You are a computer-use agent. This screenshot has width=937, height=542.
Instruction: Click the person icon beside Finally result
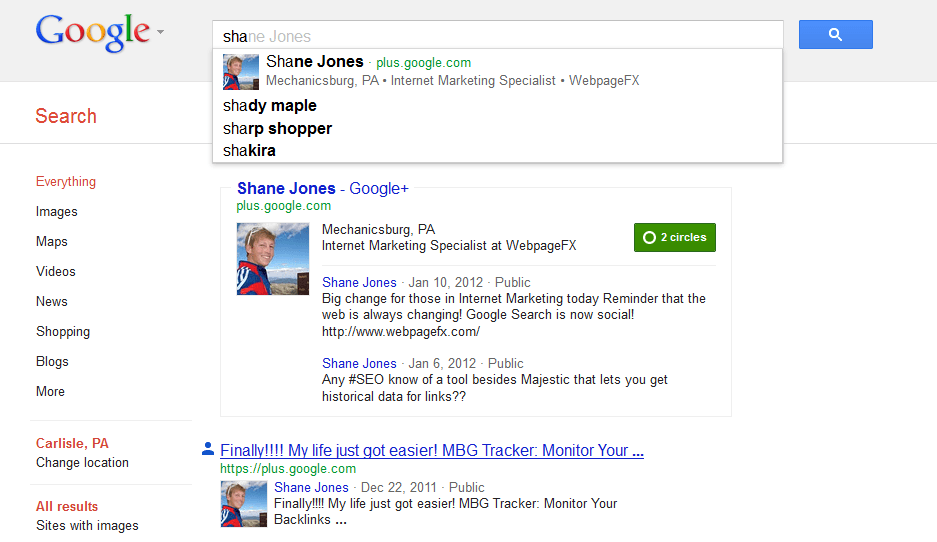point(208,448)
